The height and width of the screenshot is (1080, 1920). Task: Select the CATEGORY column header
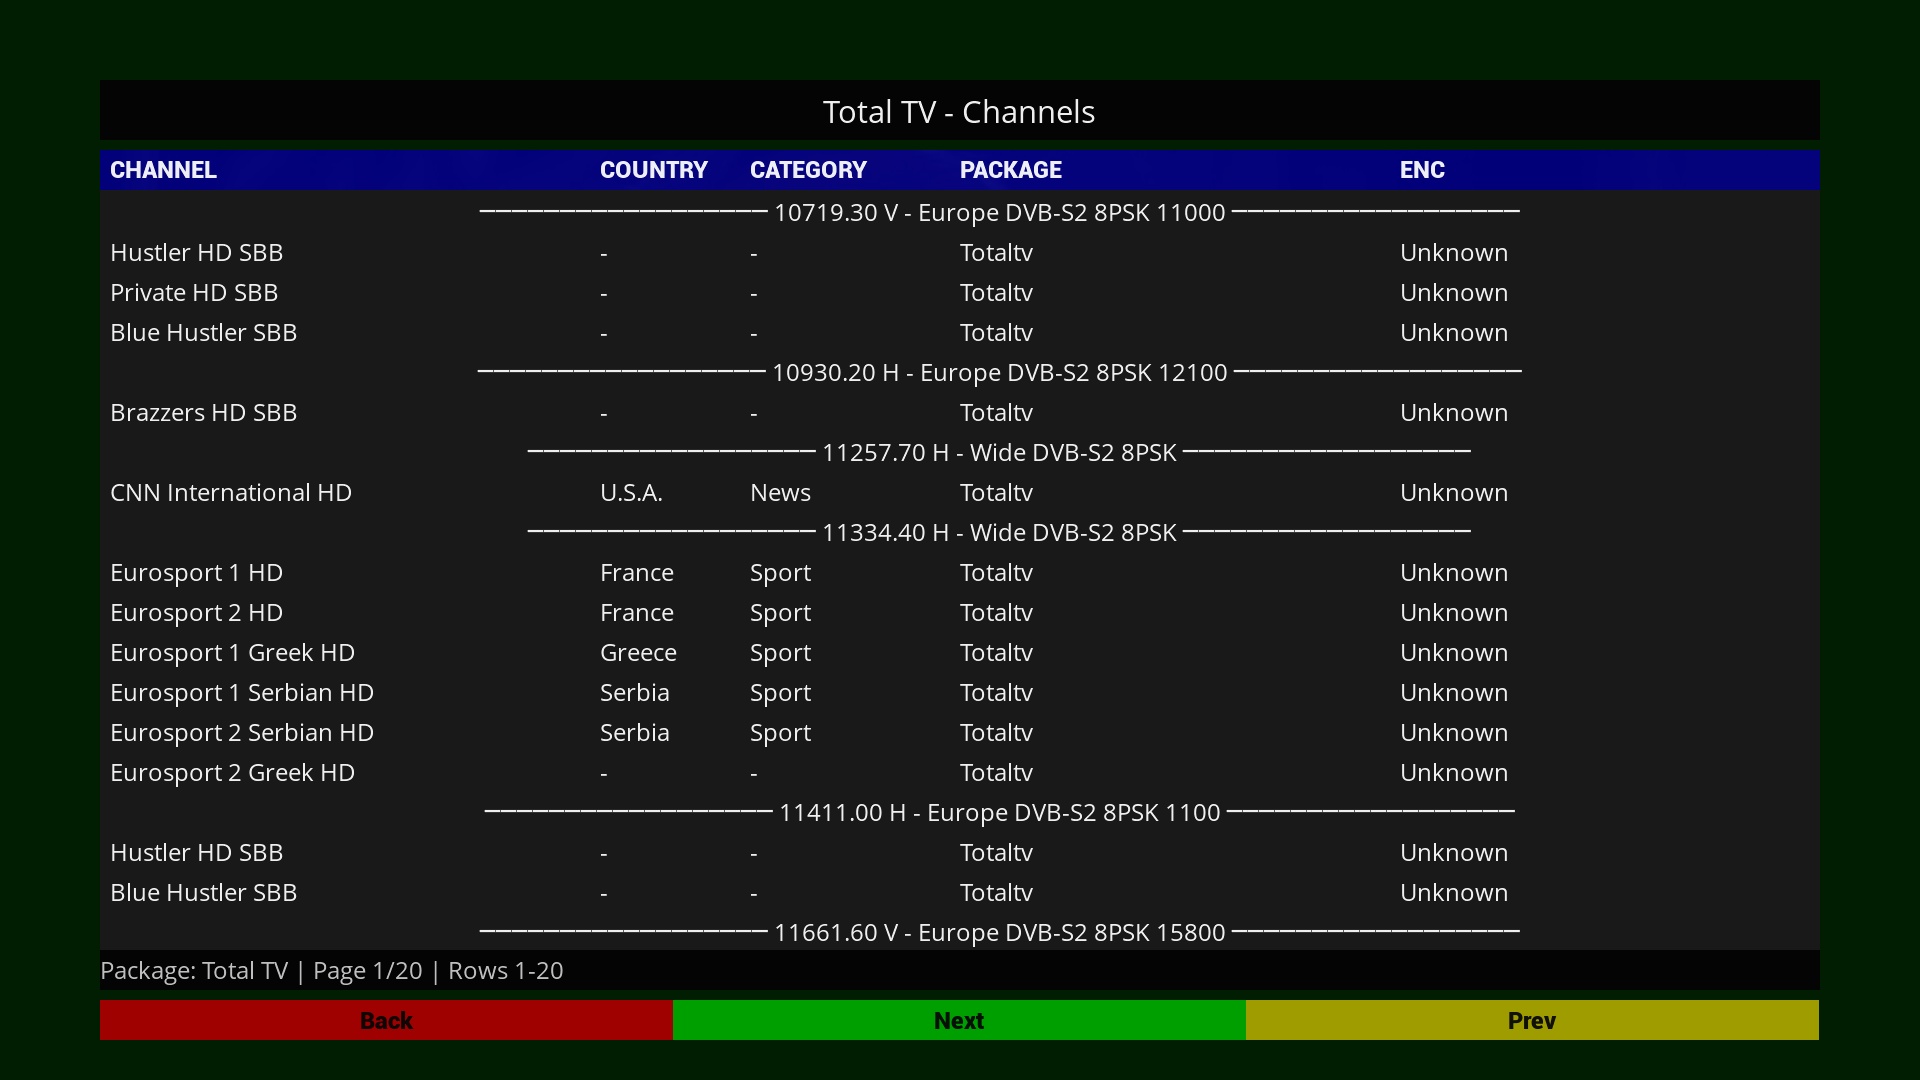[808, 170]
